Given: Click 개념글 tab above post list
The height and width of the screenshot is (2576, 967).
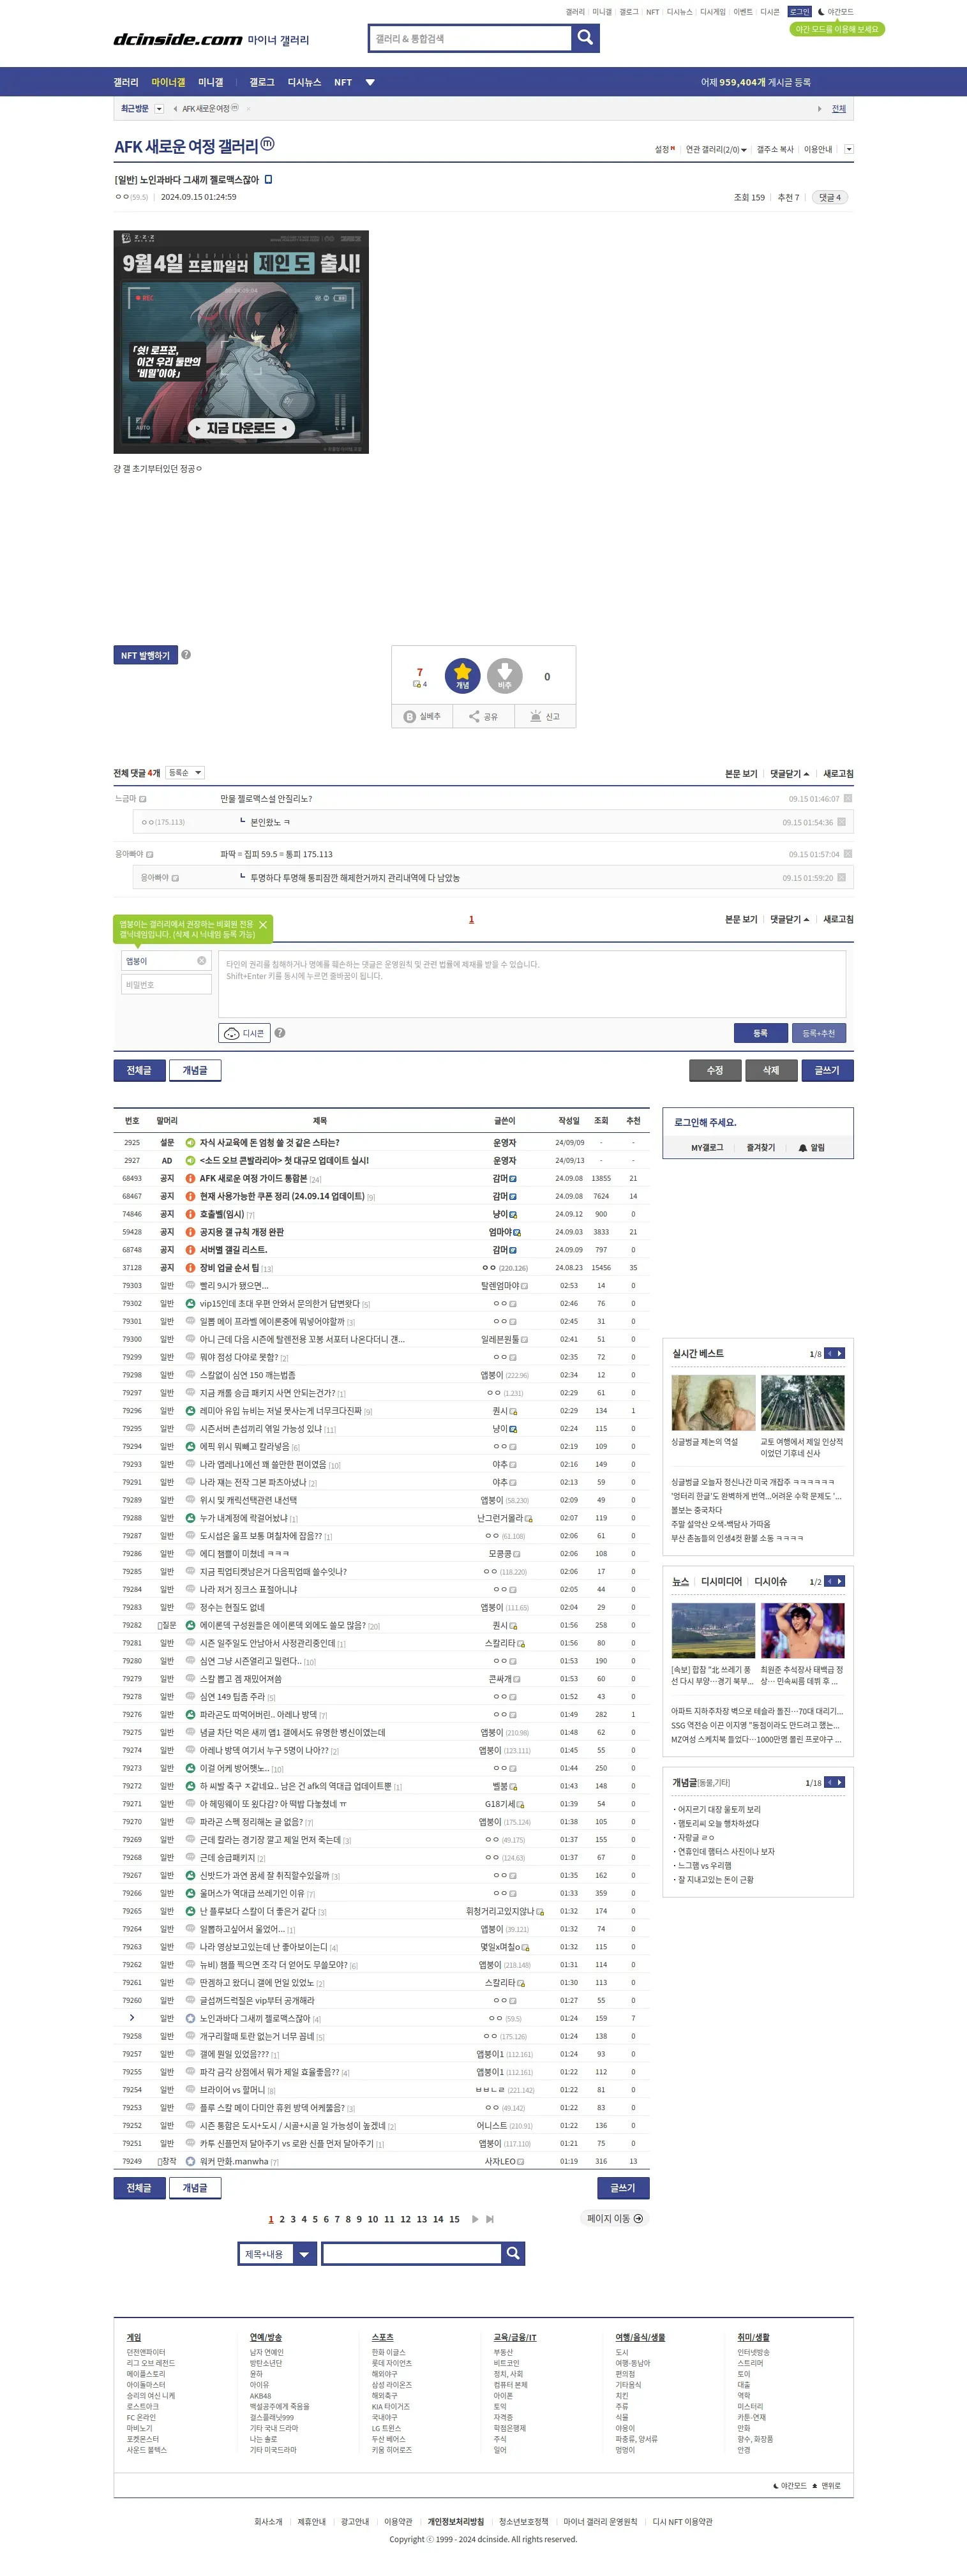Looking at the screenshot, I should tap(195, 1070).
